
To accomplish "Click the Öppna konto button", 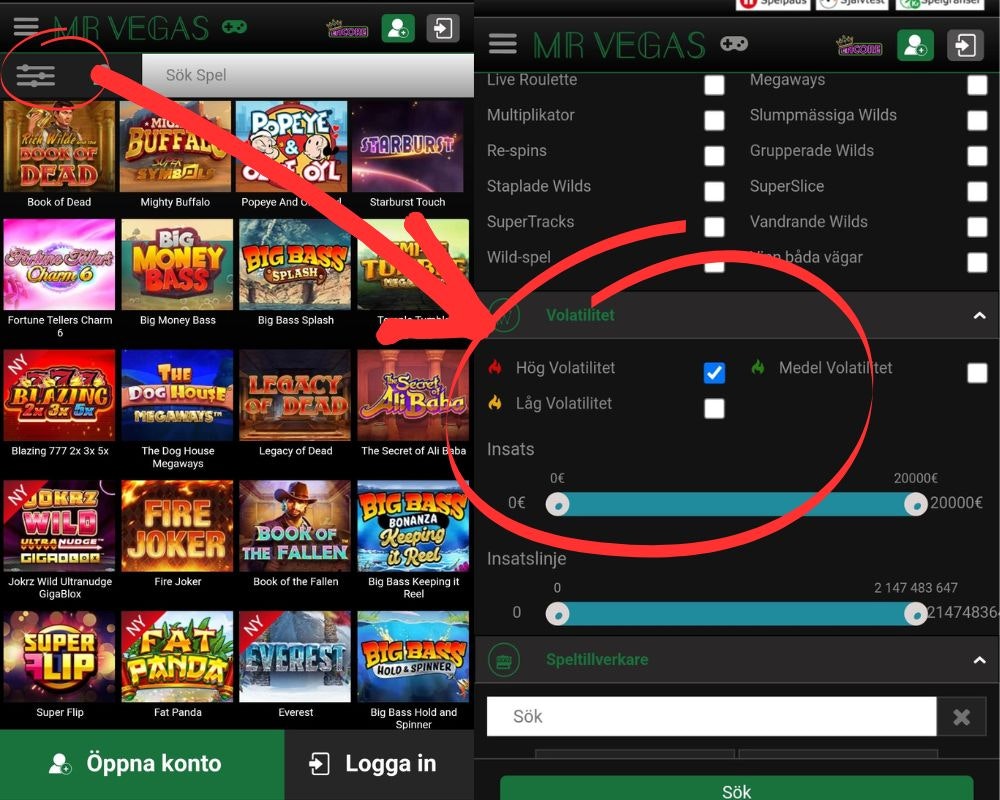I will [141, 763].
